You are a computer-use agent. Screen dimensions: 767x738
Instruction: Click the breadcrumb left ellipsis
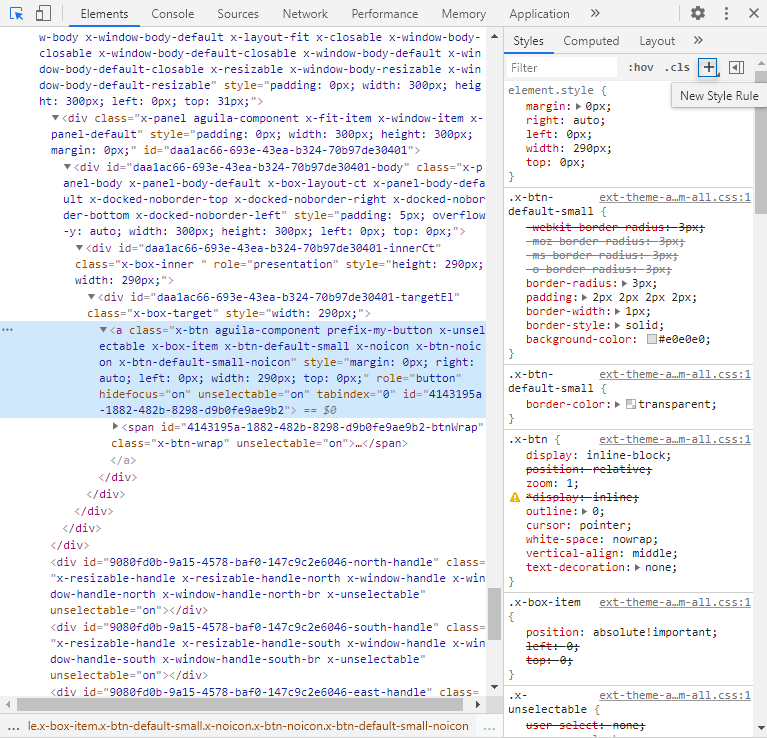[x=14, y=727]
